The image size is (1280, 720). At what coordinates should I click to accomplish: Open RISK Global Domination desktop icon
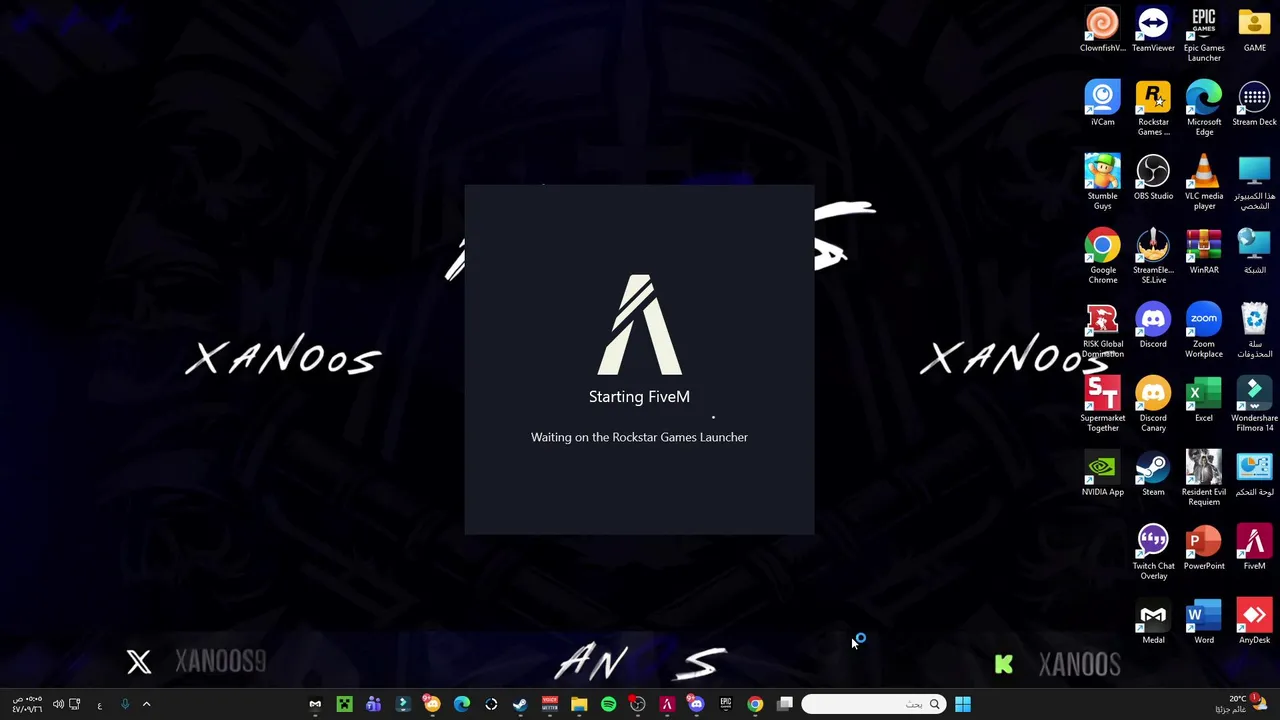point(1102,331)
